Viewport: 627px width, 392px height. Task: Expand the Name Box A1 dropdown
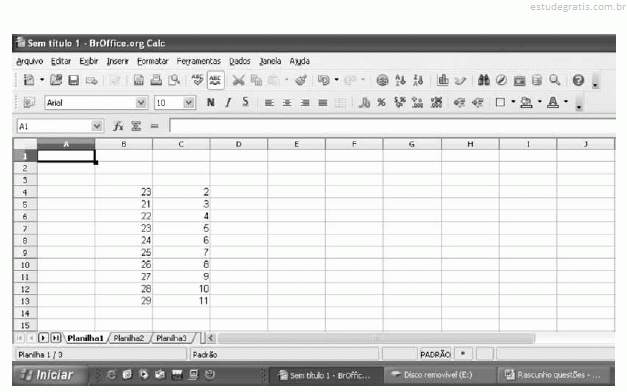(x=97, y=126)
